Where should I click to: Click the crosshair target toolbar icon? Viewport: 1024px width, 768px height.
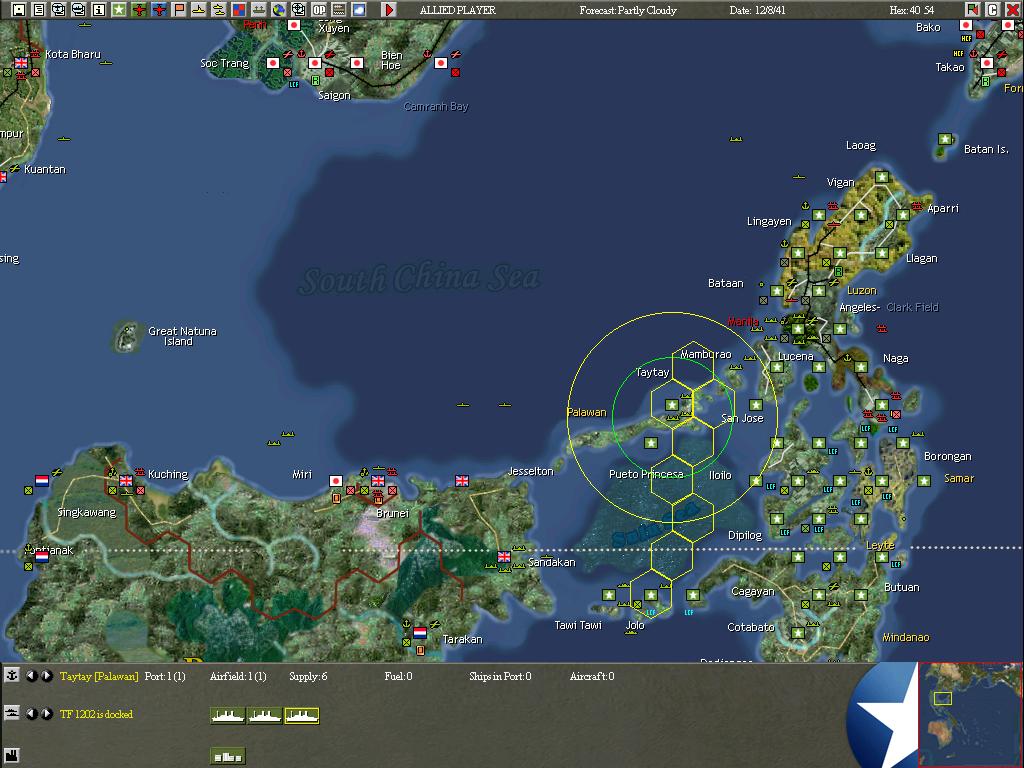click(298, 9)
